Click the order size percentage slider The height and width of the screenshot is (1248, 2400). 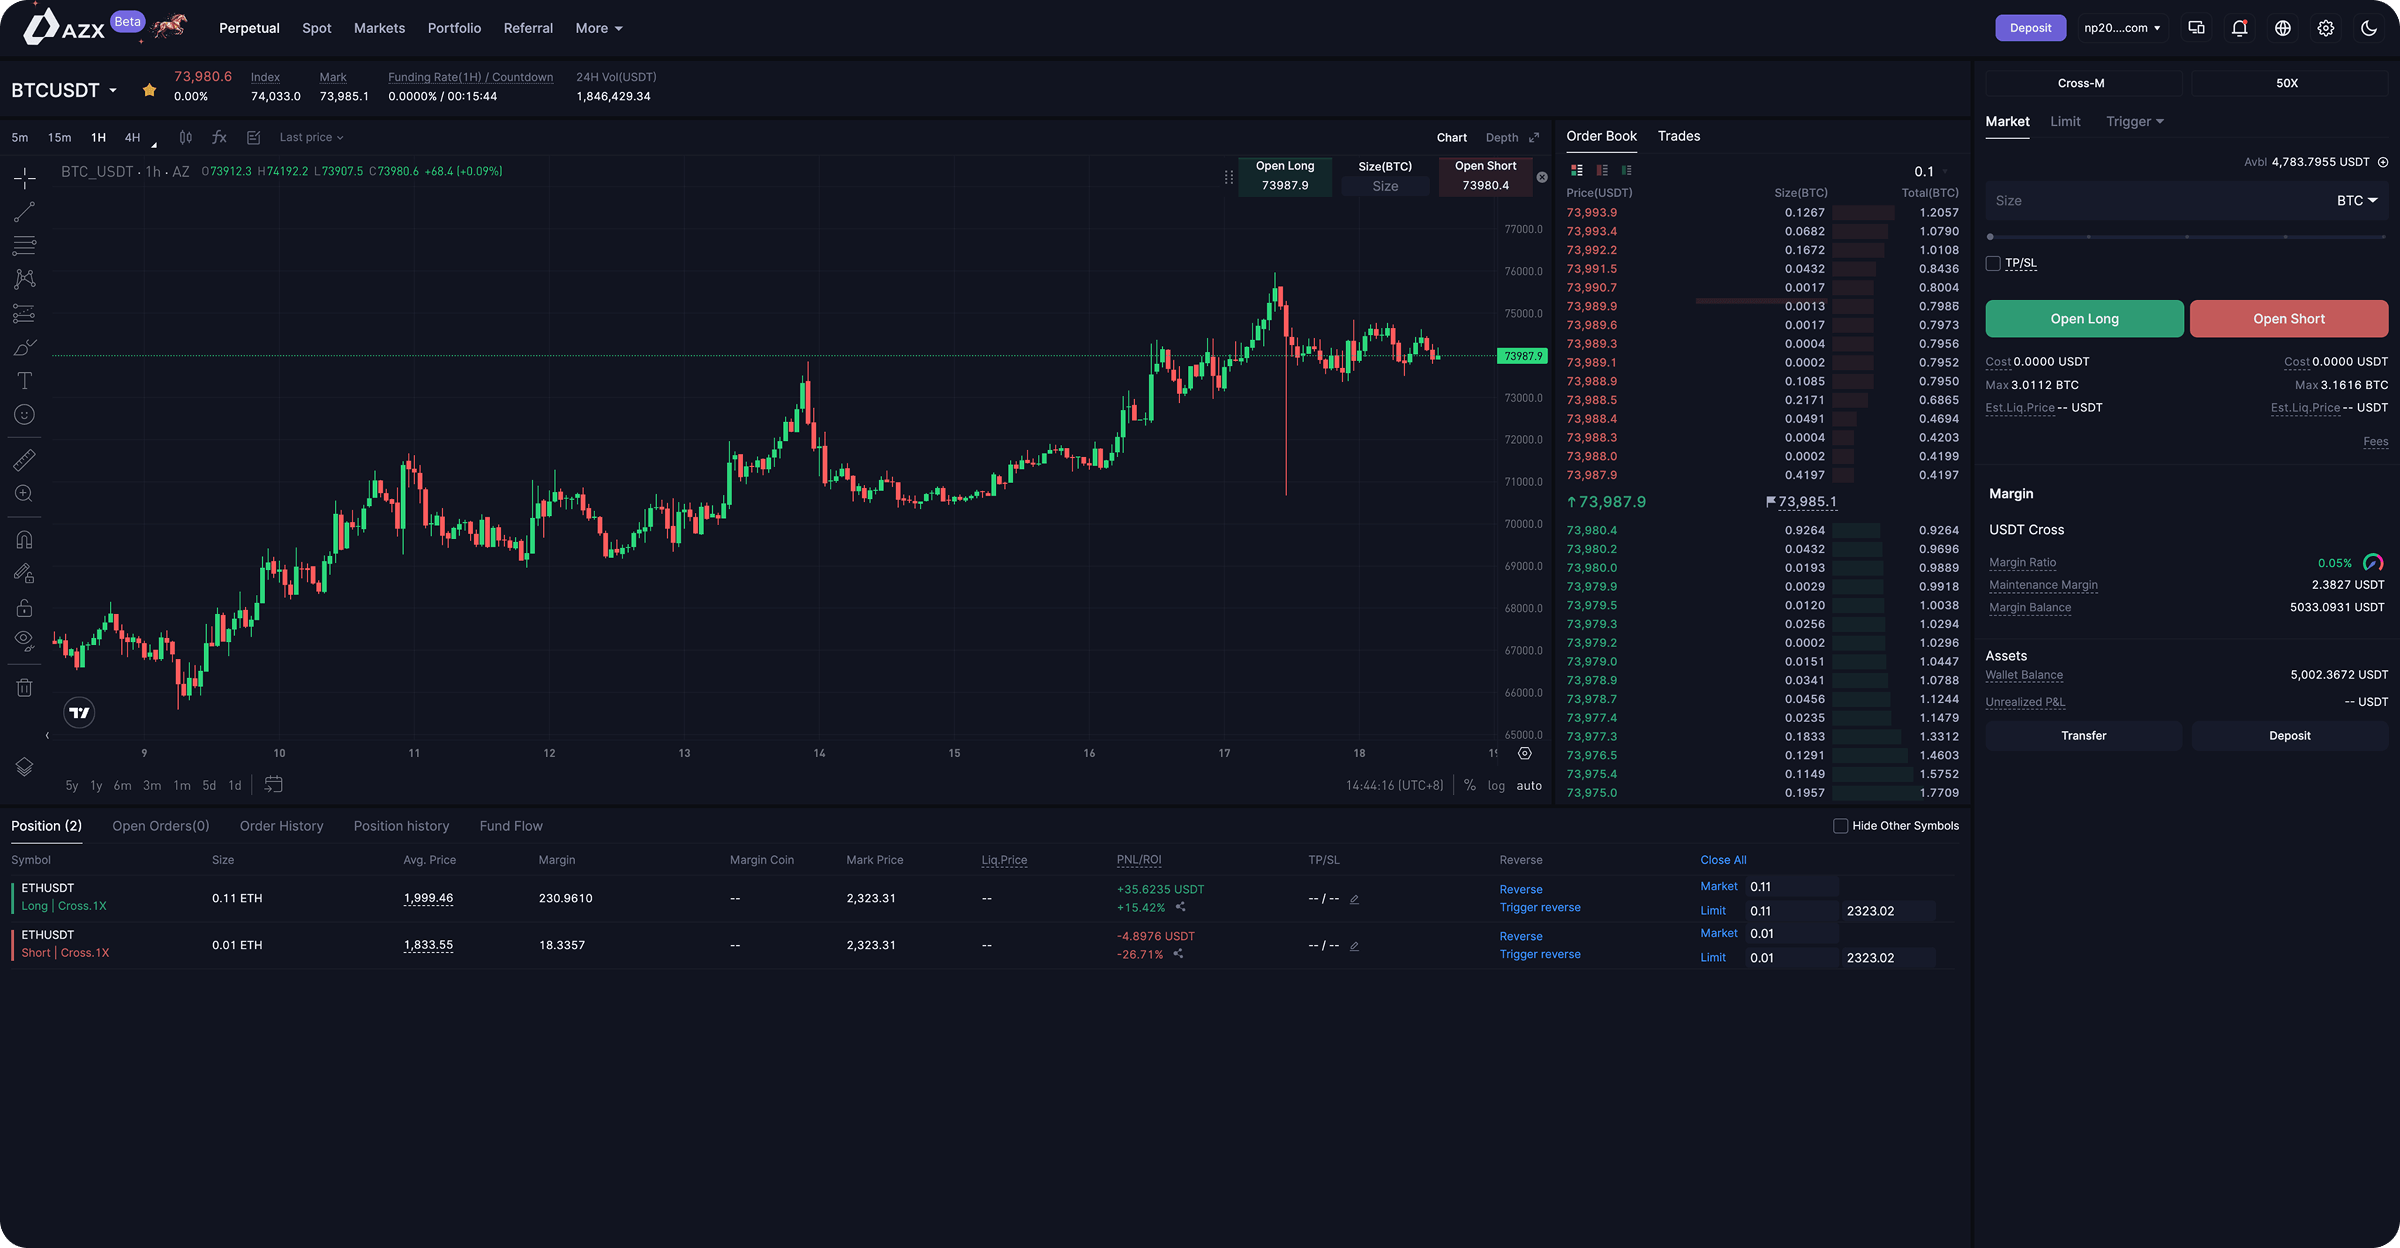click(2186, 237)
